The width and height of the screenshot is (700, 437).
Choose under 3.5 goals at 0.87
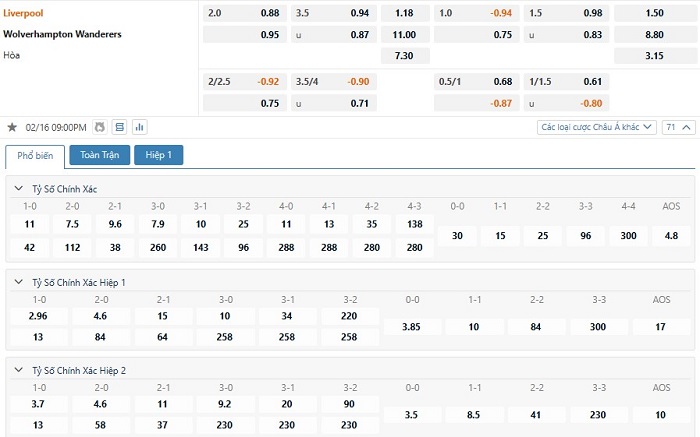pos(333,34)
